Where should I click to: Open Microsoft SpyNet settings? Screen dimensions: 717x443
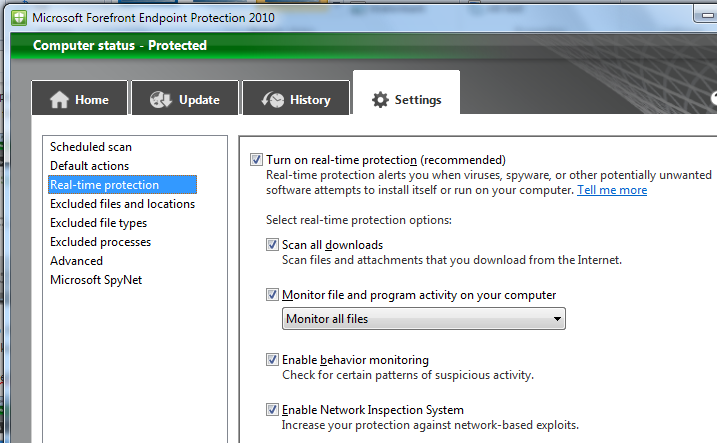pyautogui.click(x=96, y=280)
